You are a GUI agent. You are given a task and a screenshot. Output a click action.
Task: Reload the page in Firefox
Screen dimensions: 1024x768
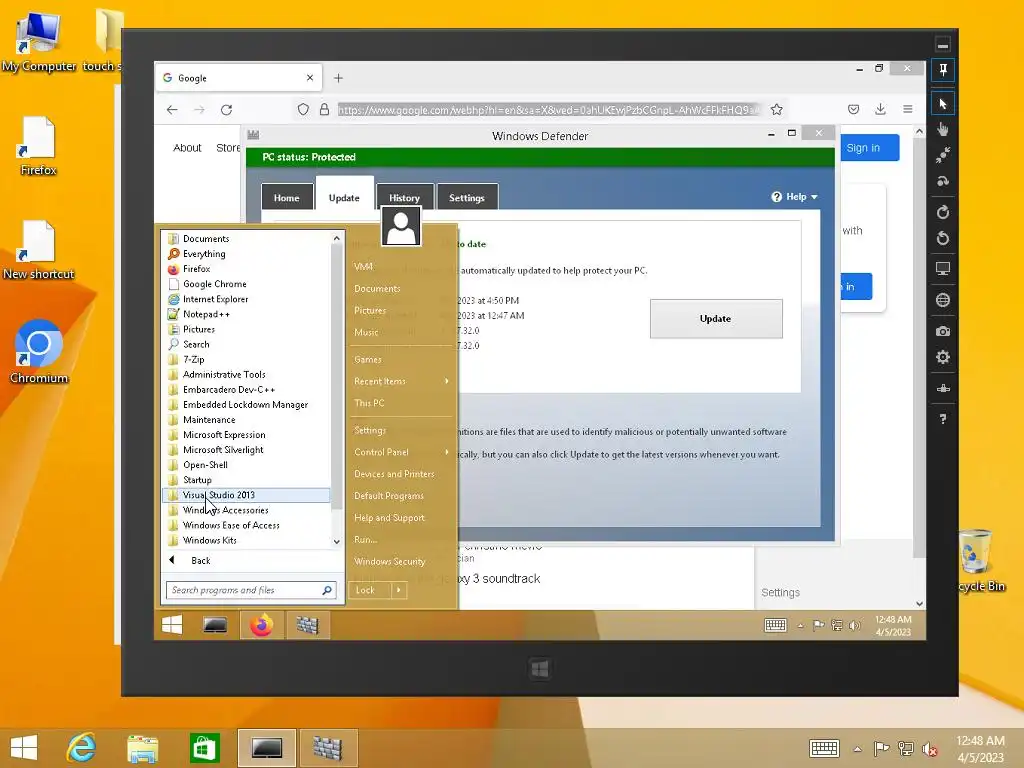click(x=227, y=110)
